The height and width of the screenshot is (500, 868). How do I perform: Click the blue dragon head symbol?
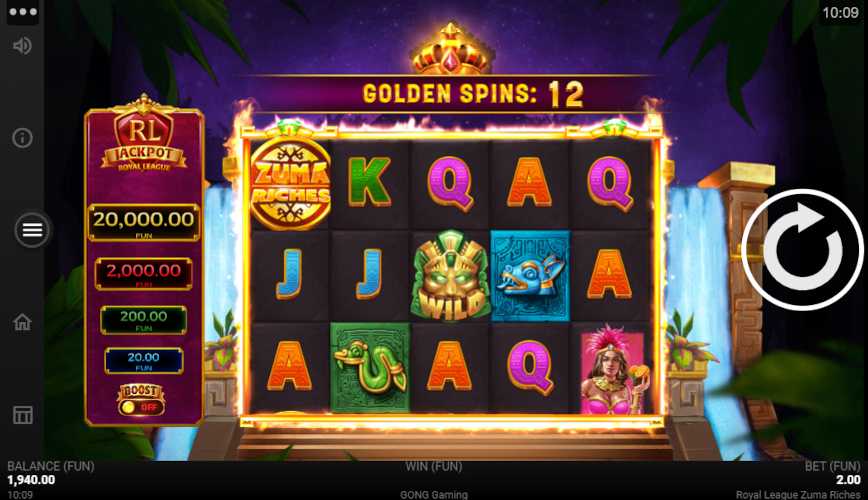point(530,276)
